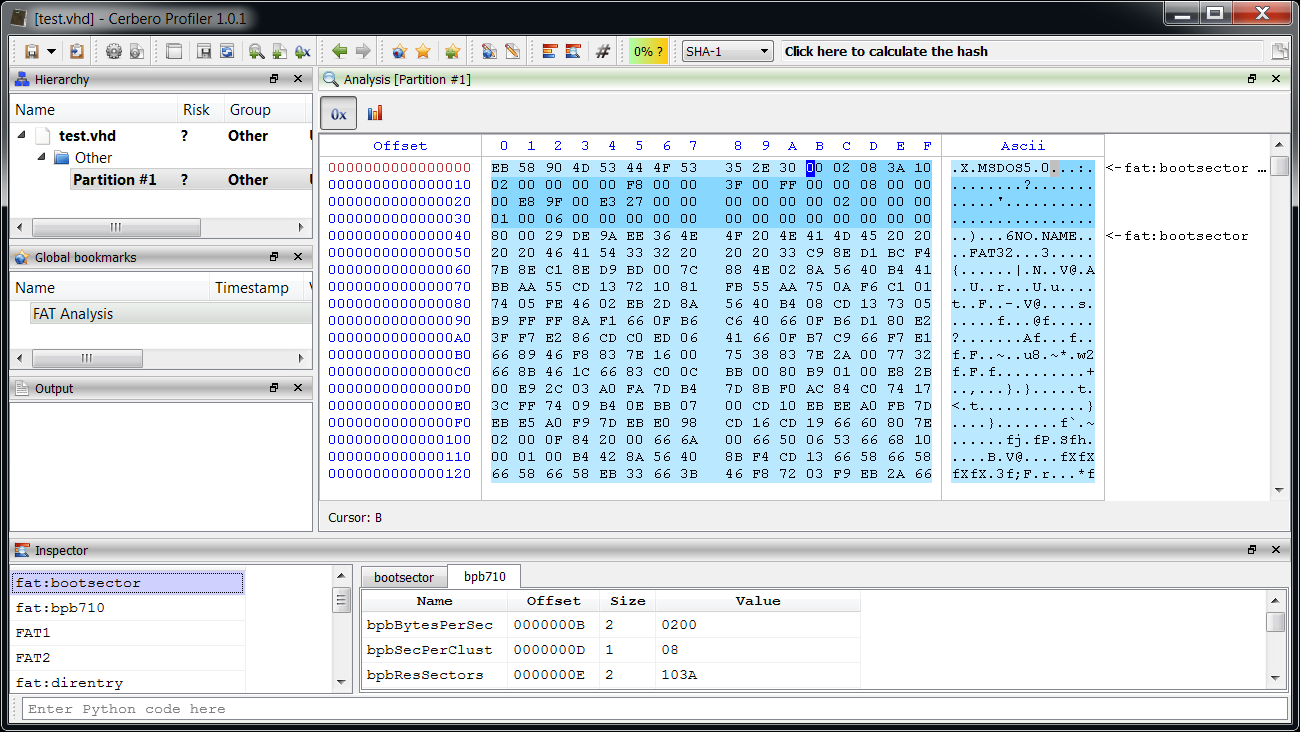Image resolution: width=1300 pixels, height=732 pixels.
Task: Close the Inspector panel
Action: pos(1275,550)
